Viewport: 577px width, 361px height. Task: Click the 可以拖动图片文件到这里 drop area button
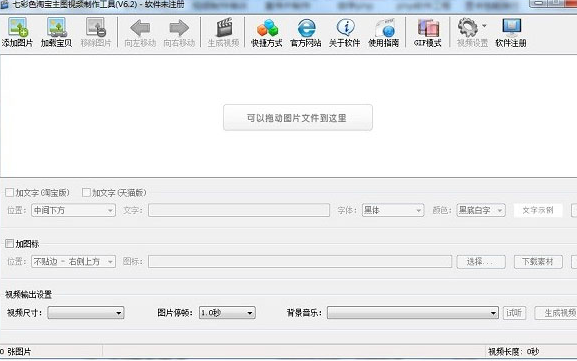298,117
